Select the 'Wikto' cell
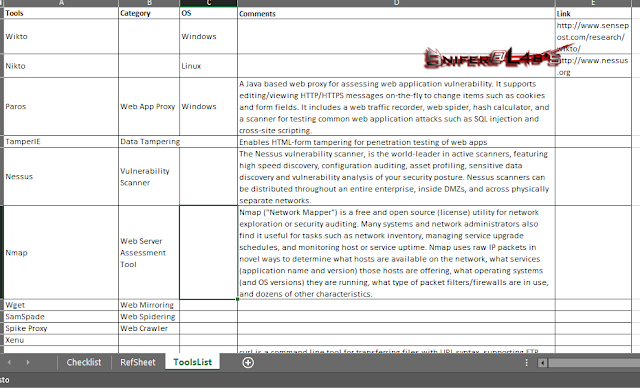Image resolution: width=640 pixels, height=388 pixels. (x=61, y=36)
